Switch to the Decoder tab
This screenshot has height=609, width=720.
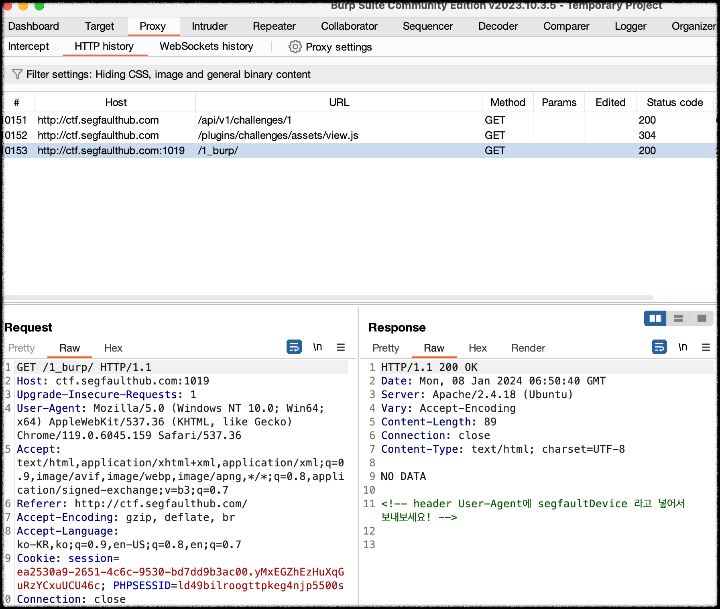498,26
